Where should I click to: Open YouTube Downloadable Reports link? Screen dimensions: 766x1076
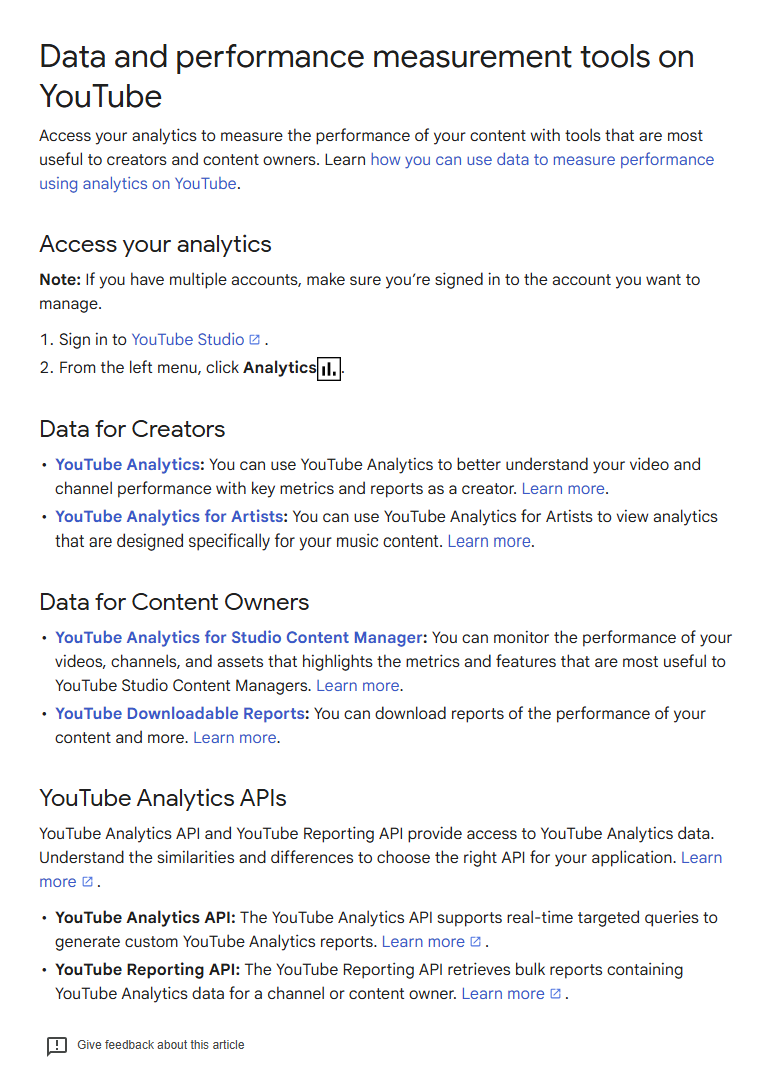pyautogui.click(x=181, y=714)
